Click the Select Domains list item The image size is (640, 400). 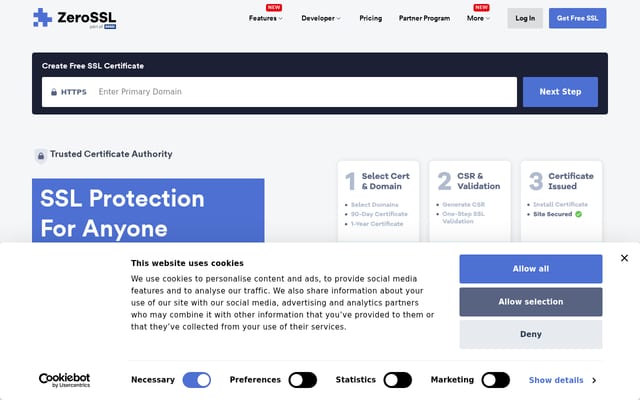(x=374, y=204)
